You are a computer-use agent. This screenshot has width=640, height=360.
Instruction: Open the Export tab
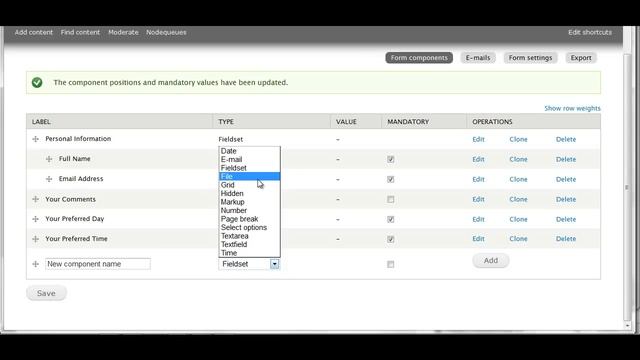[581, 58]
